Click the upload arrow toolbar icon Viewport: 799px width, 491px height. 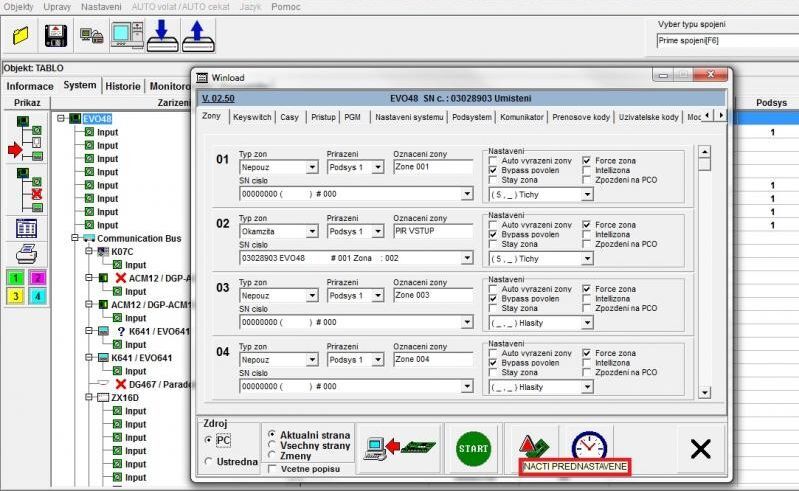198,36
